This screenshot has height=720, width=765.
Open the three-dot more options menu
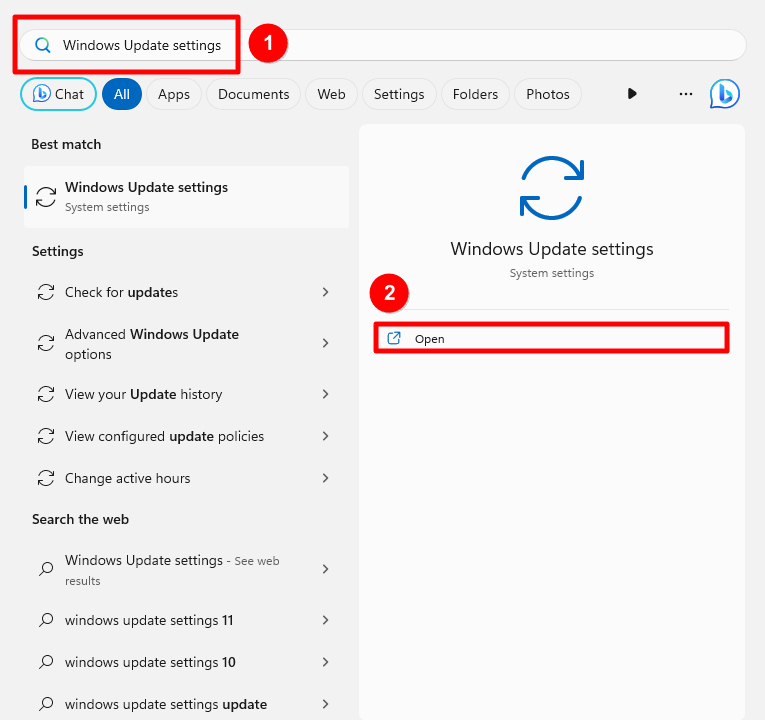tap(686, 94)
